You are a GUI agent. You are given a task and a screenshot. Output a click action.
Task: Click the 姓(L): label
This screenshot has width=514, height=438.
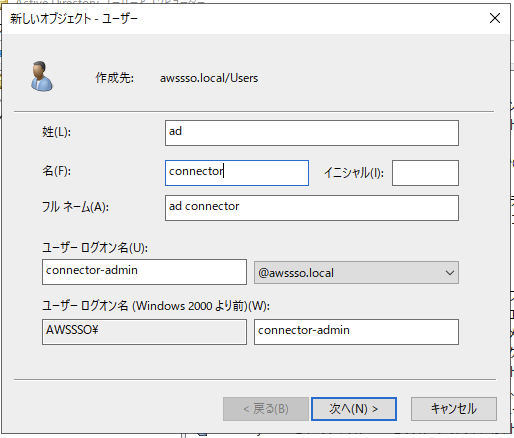56,132
